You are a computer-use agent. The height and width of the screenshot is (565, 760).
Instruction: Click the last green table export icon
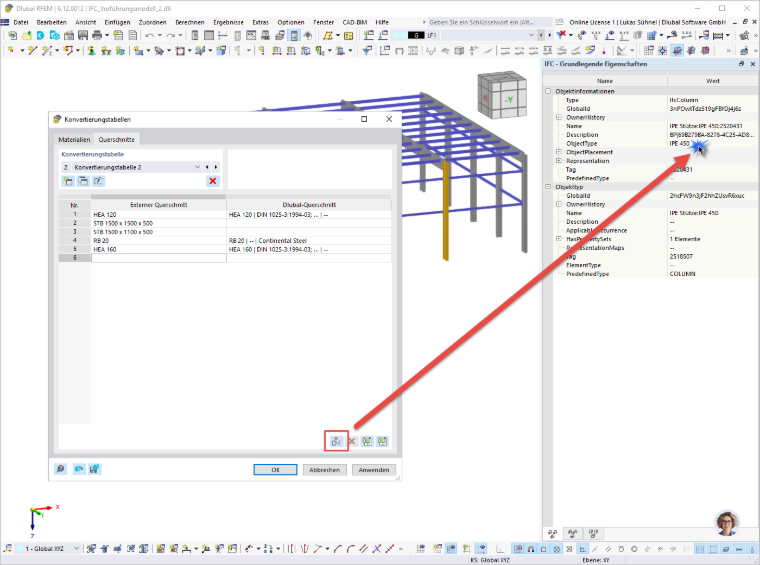coord(382,441)
